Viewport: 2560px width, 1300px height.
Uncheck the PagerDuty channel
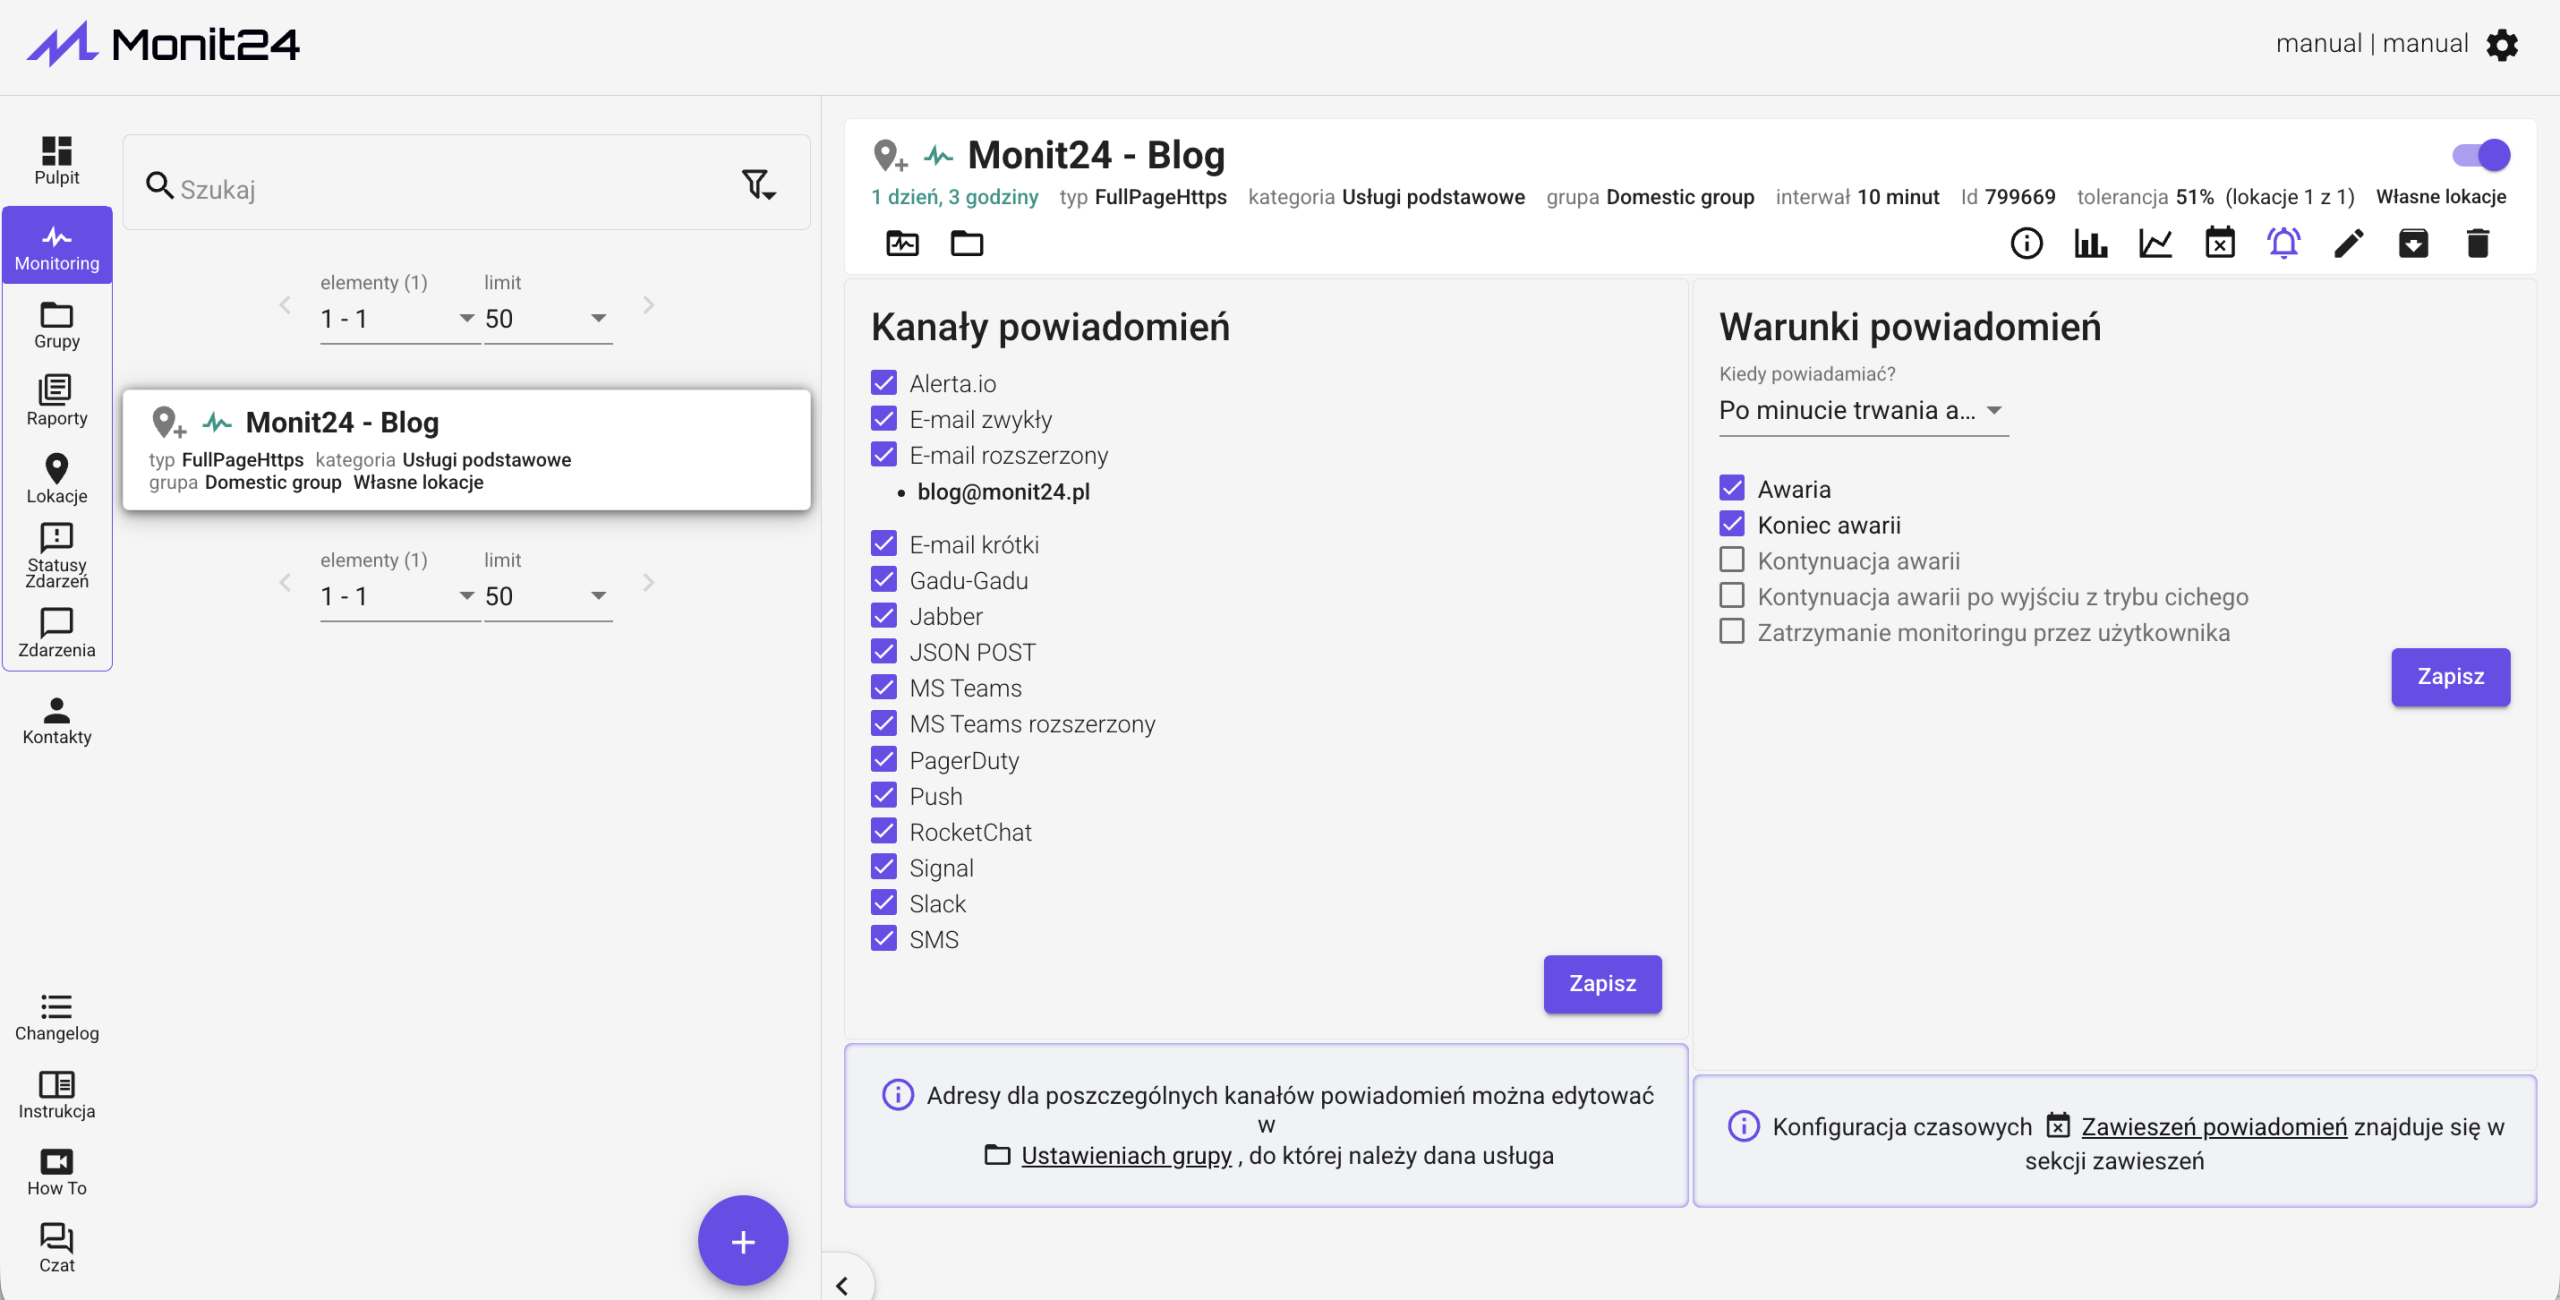coord(884,760)
